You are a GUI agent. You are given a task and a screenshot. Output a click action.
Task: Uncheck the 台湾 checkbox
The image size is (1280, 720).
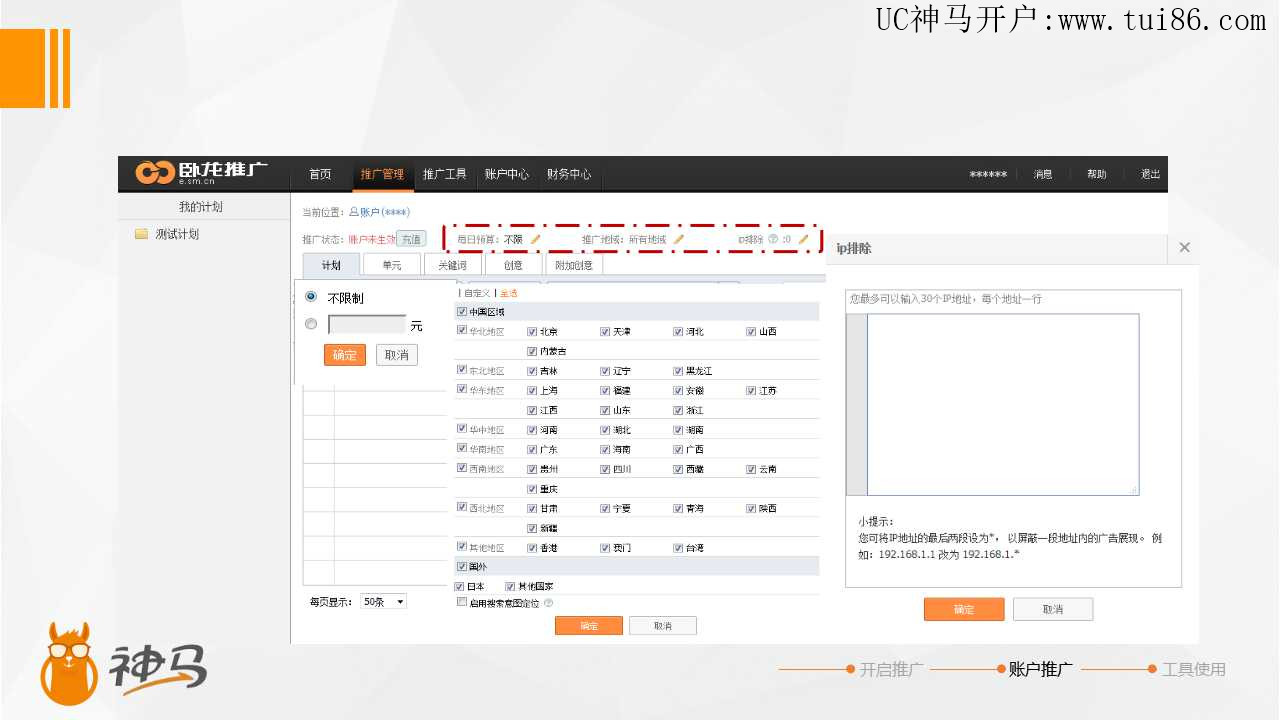(679, 548)
